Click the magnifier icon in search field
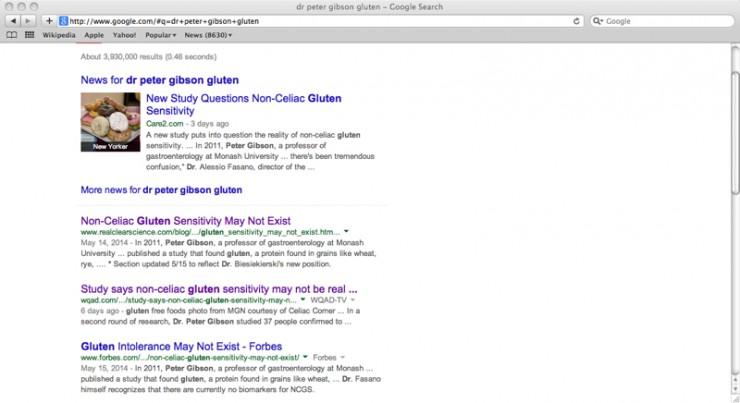 597,21
